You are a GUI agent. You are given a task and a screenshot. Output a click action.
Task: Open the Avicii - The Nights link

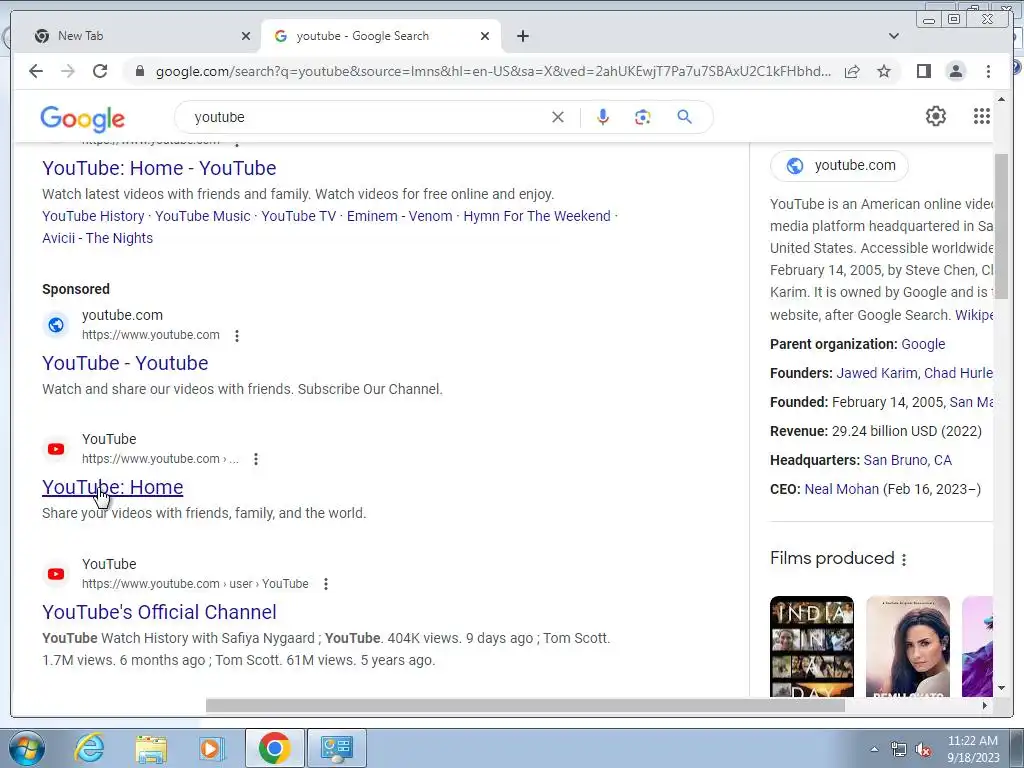97,238
